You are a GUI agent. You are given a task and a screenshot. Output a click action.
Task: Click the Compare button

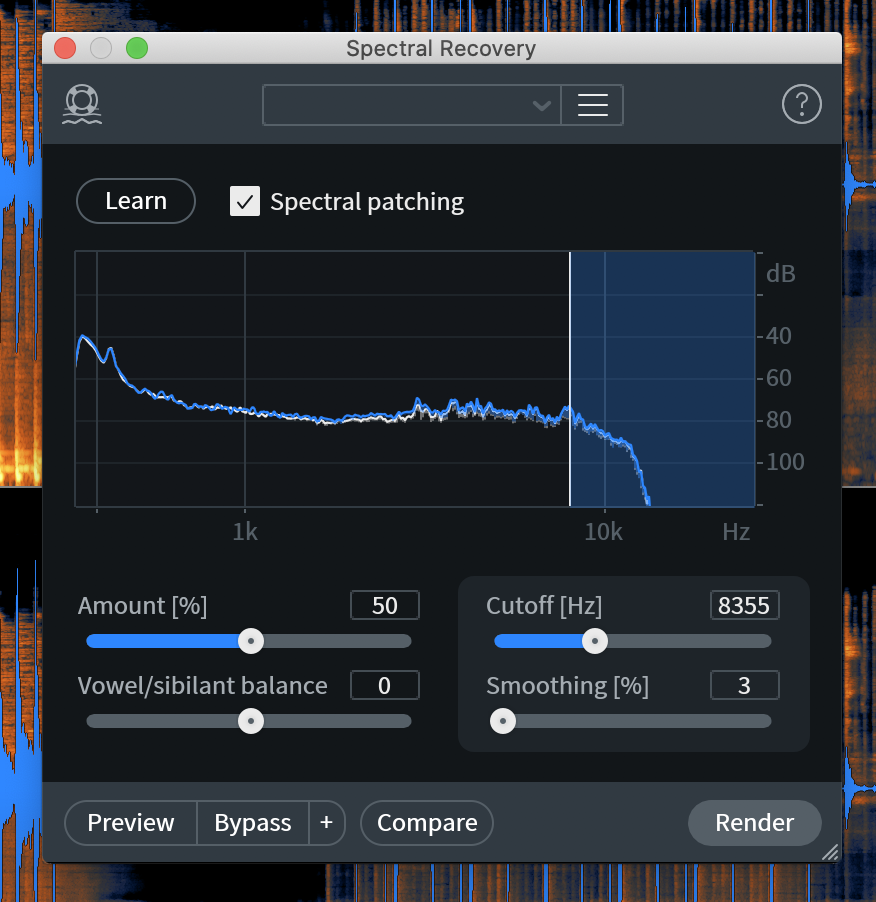(x=426, y=822)
